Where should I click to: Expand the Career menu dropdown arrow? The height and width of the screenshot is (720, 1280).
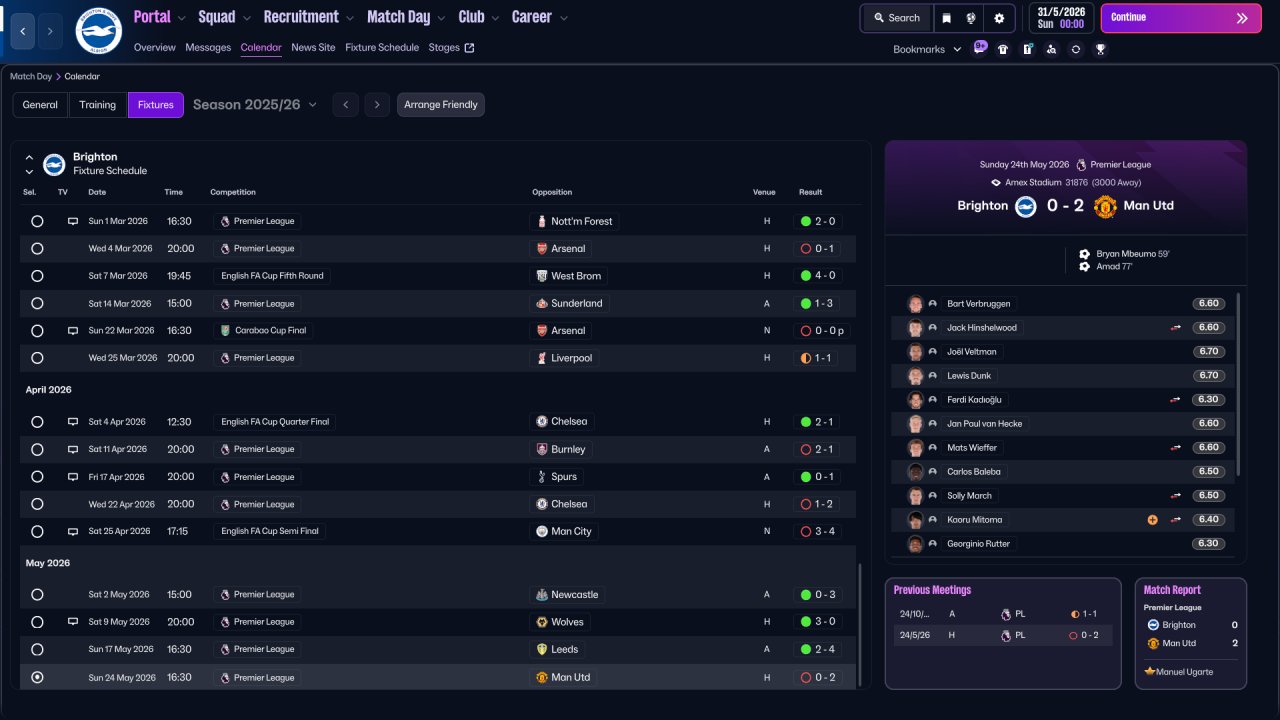tap(563, 18)
